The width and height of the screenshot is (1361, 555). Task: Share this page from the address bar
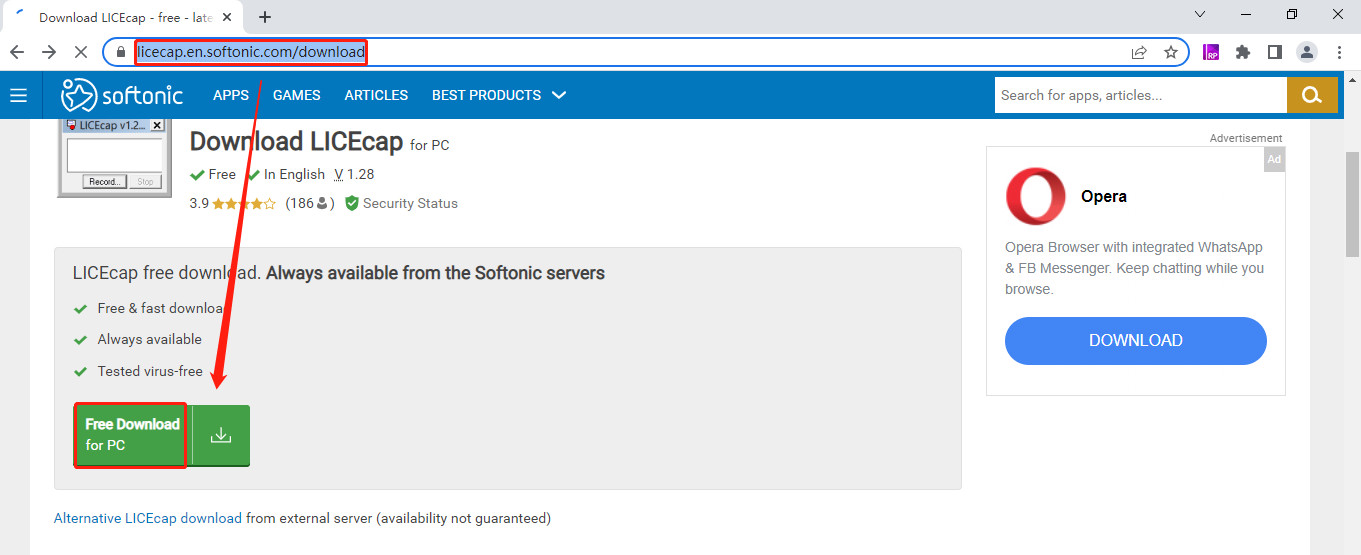(1139, 52)
